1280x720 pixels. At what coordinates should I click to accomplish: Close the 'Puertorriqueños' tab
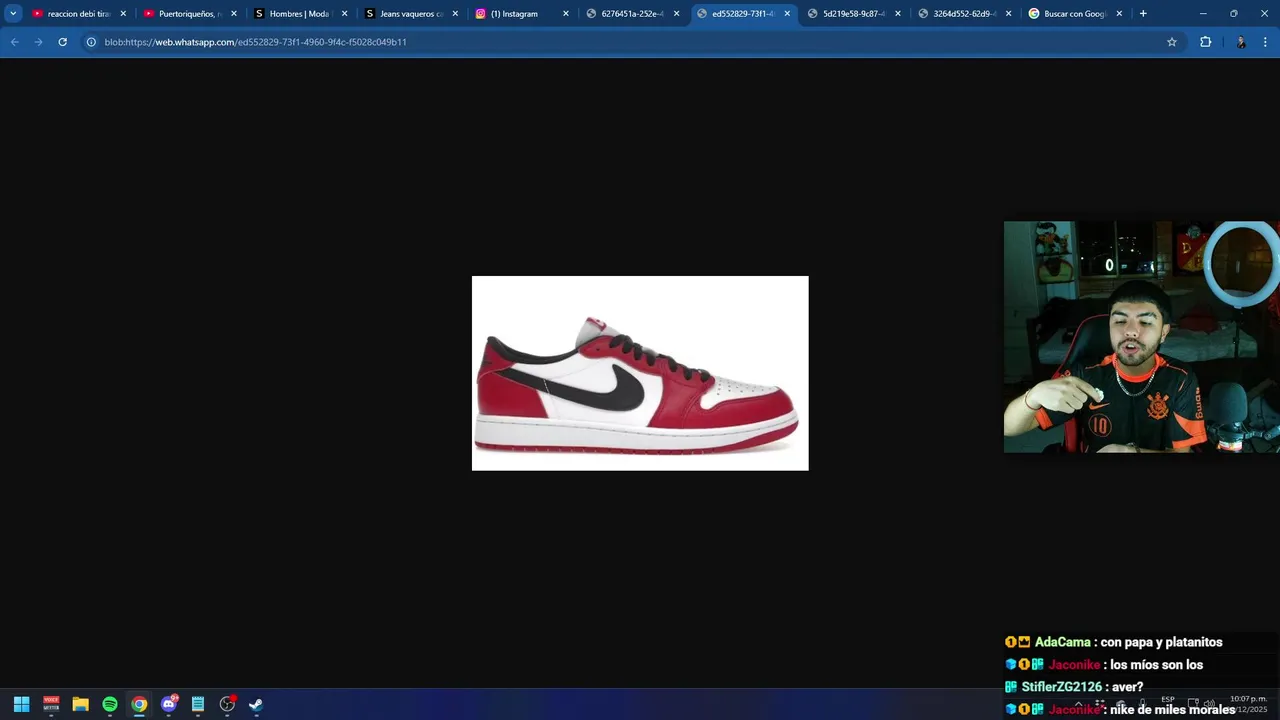click(x=234, y=14)
